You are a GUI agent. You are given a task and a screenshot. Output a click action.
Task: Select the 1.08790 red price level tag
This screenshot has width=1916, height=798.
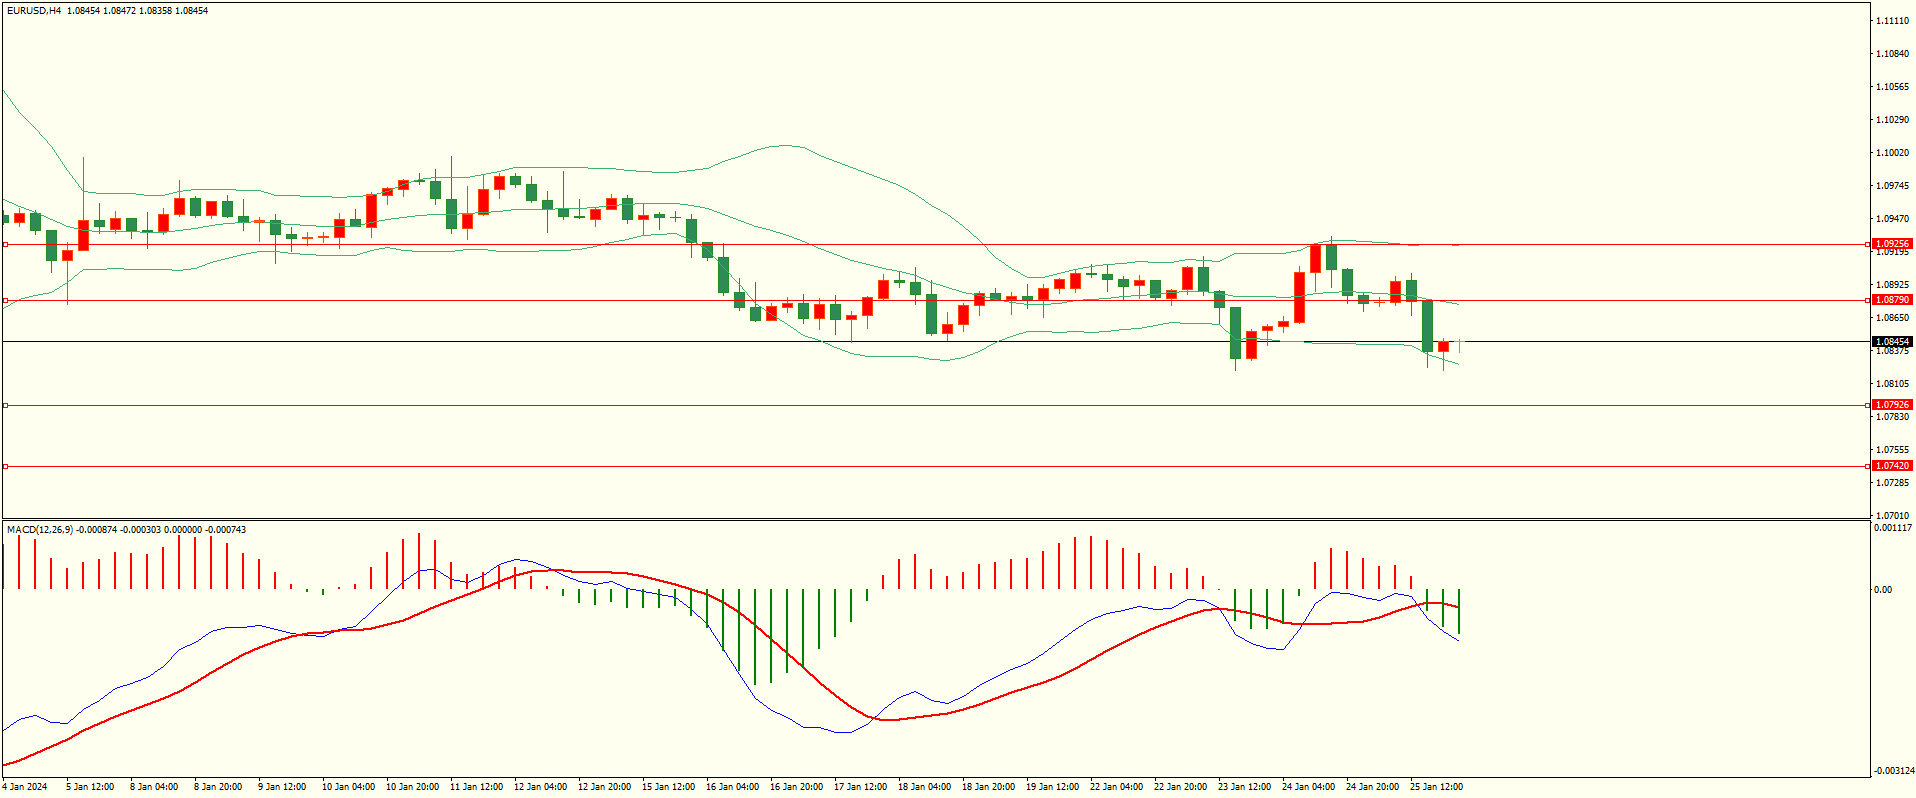tap(1891, 300)
